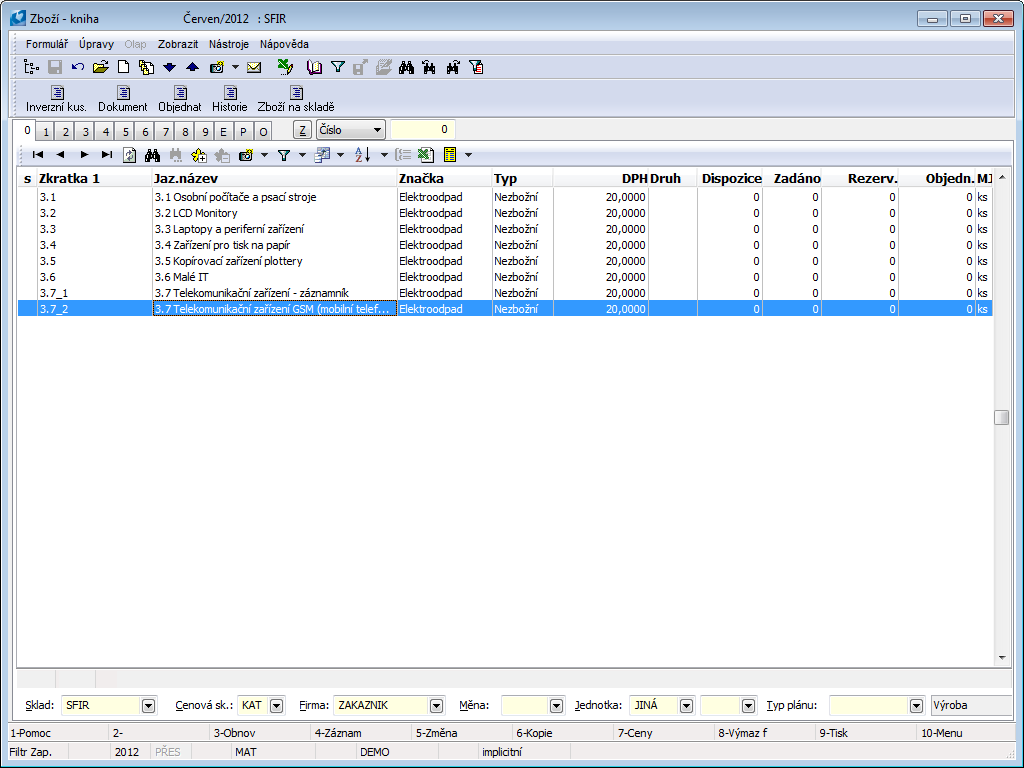Jump to first record navigation arrow
The height and width of the screenshot is (768, 1024).
(38, 155)
